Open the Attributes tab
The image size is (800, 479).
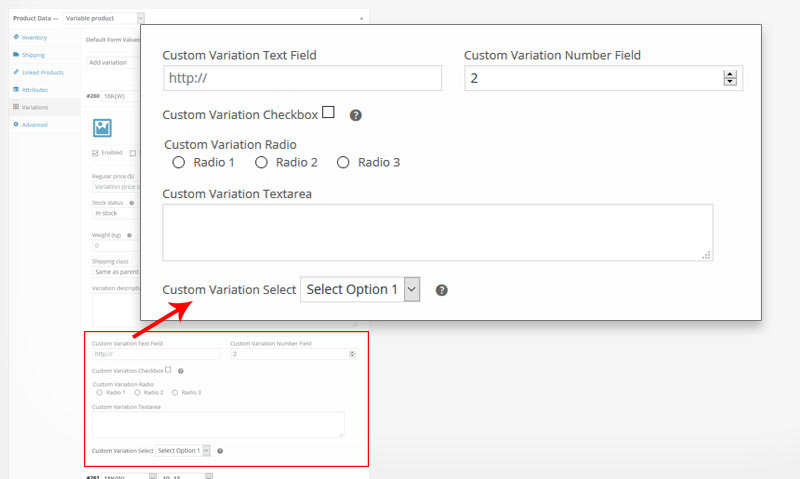tap(44, 89)
